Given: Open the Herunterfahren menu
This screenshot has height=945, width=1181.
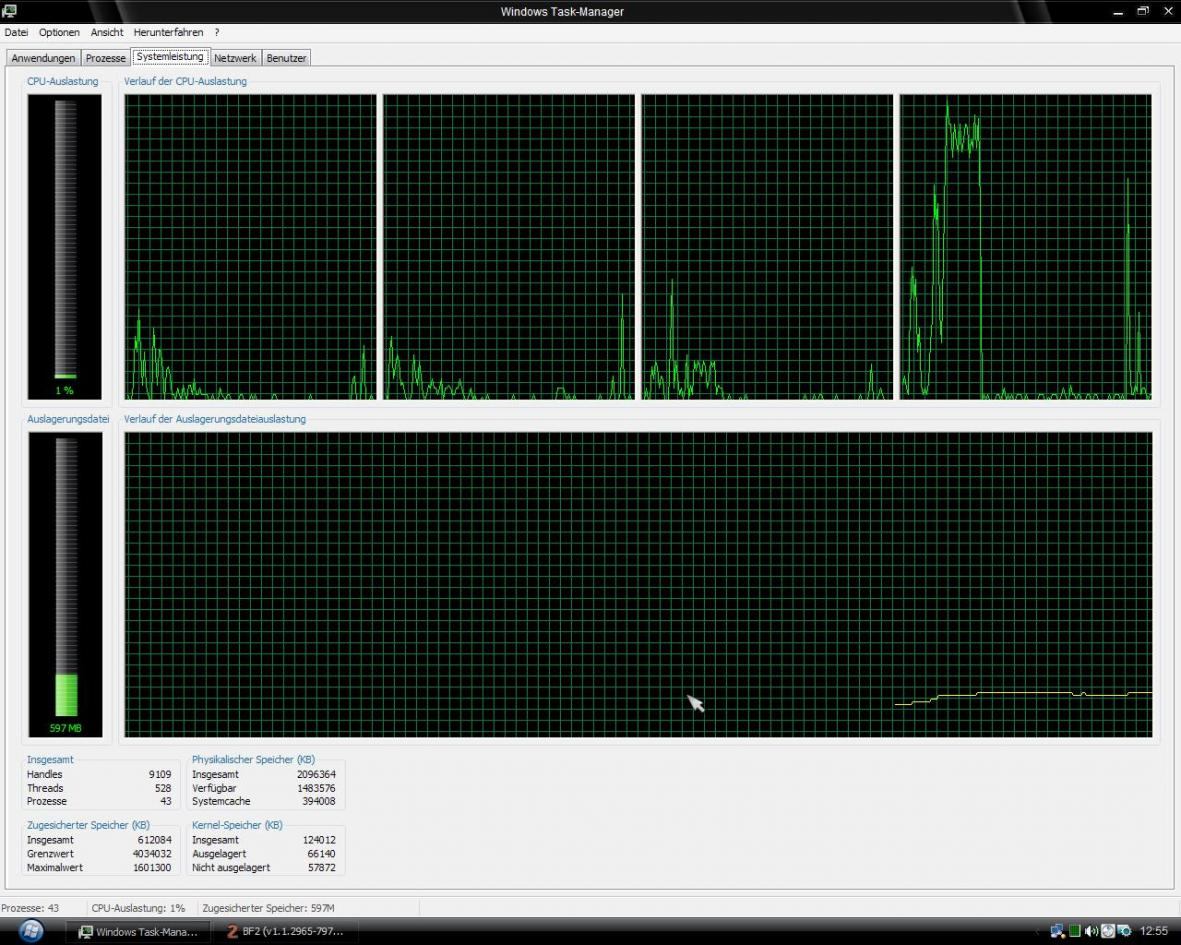Looking at the screenshot, I should point(168,32).
